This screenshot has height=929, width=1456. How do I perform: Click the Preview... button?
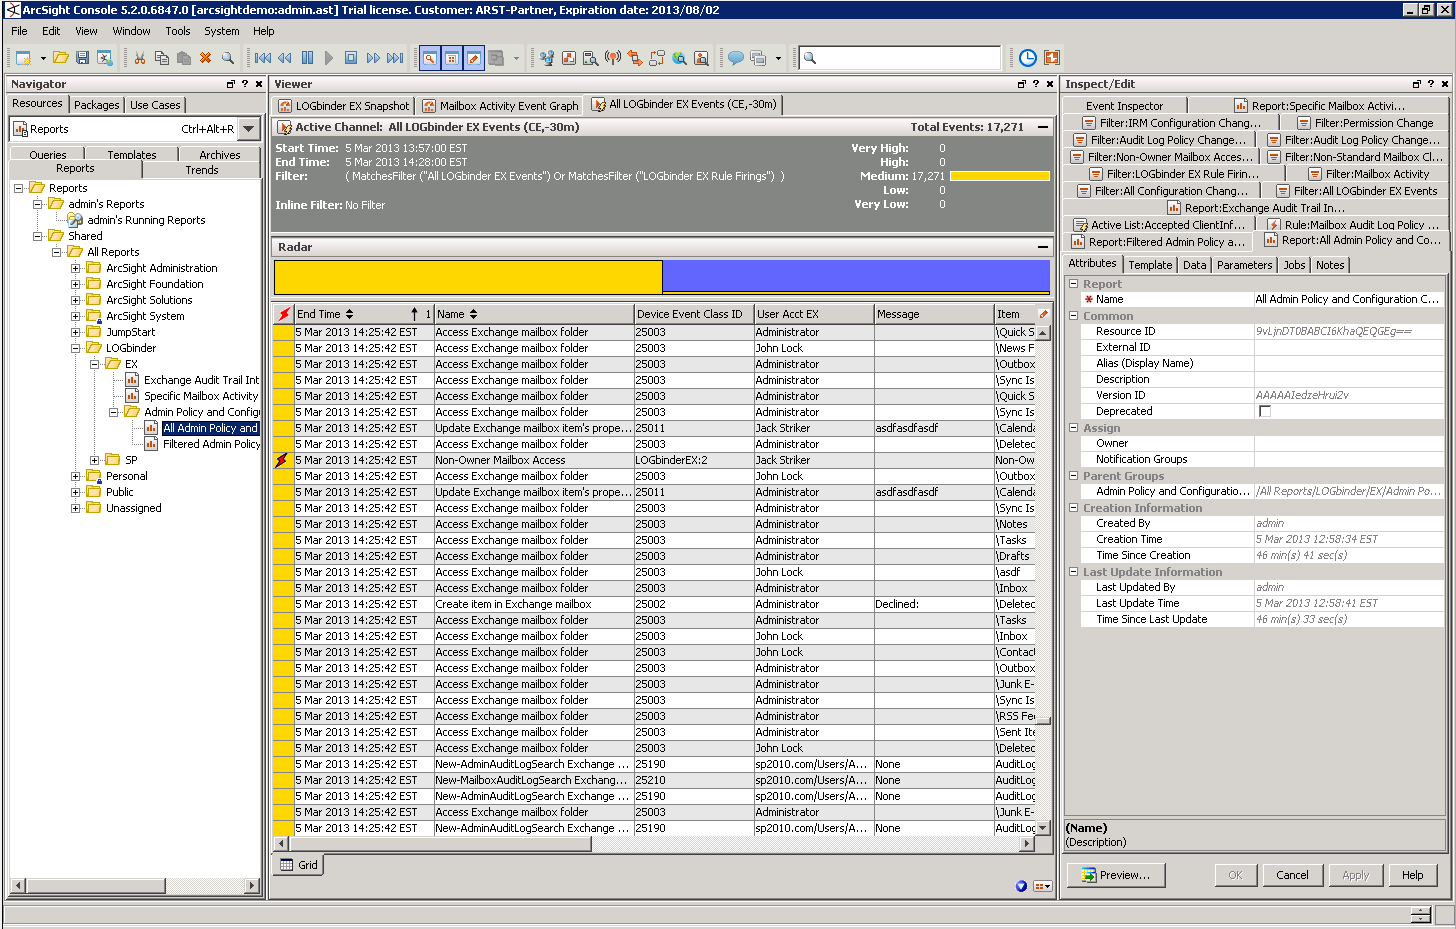click(x=1116, y=875)
